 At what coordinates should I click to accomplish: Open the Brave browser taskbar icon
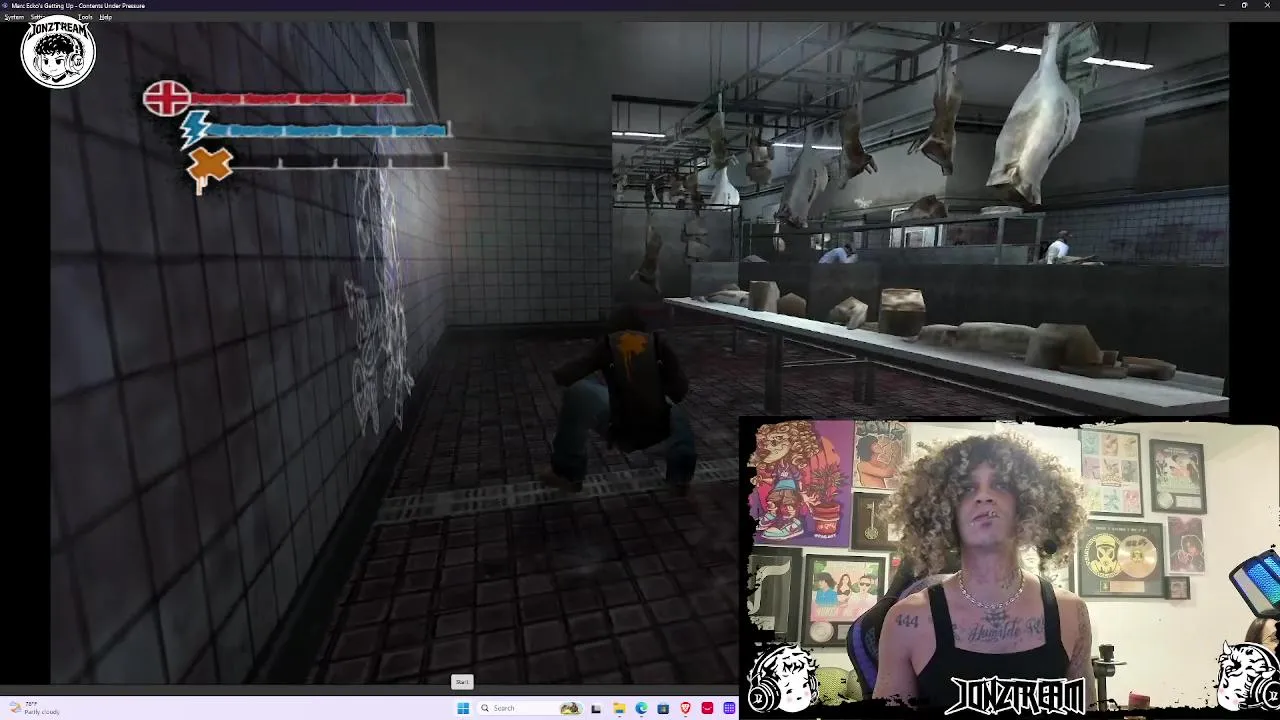point(685,708)
